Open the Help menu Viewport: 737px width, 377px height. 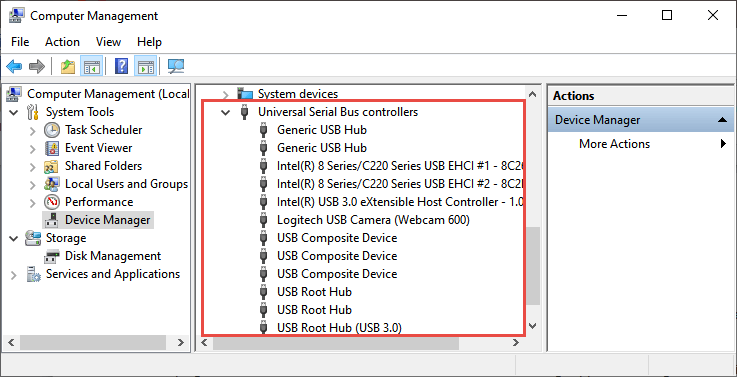pos(149,42)
